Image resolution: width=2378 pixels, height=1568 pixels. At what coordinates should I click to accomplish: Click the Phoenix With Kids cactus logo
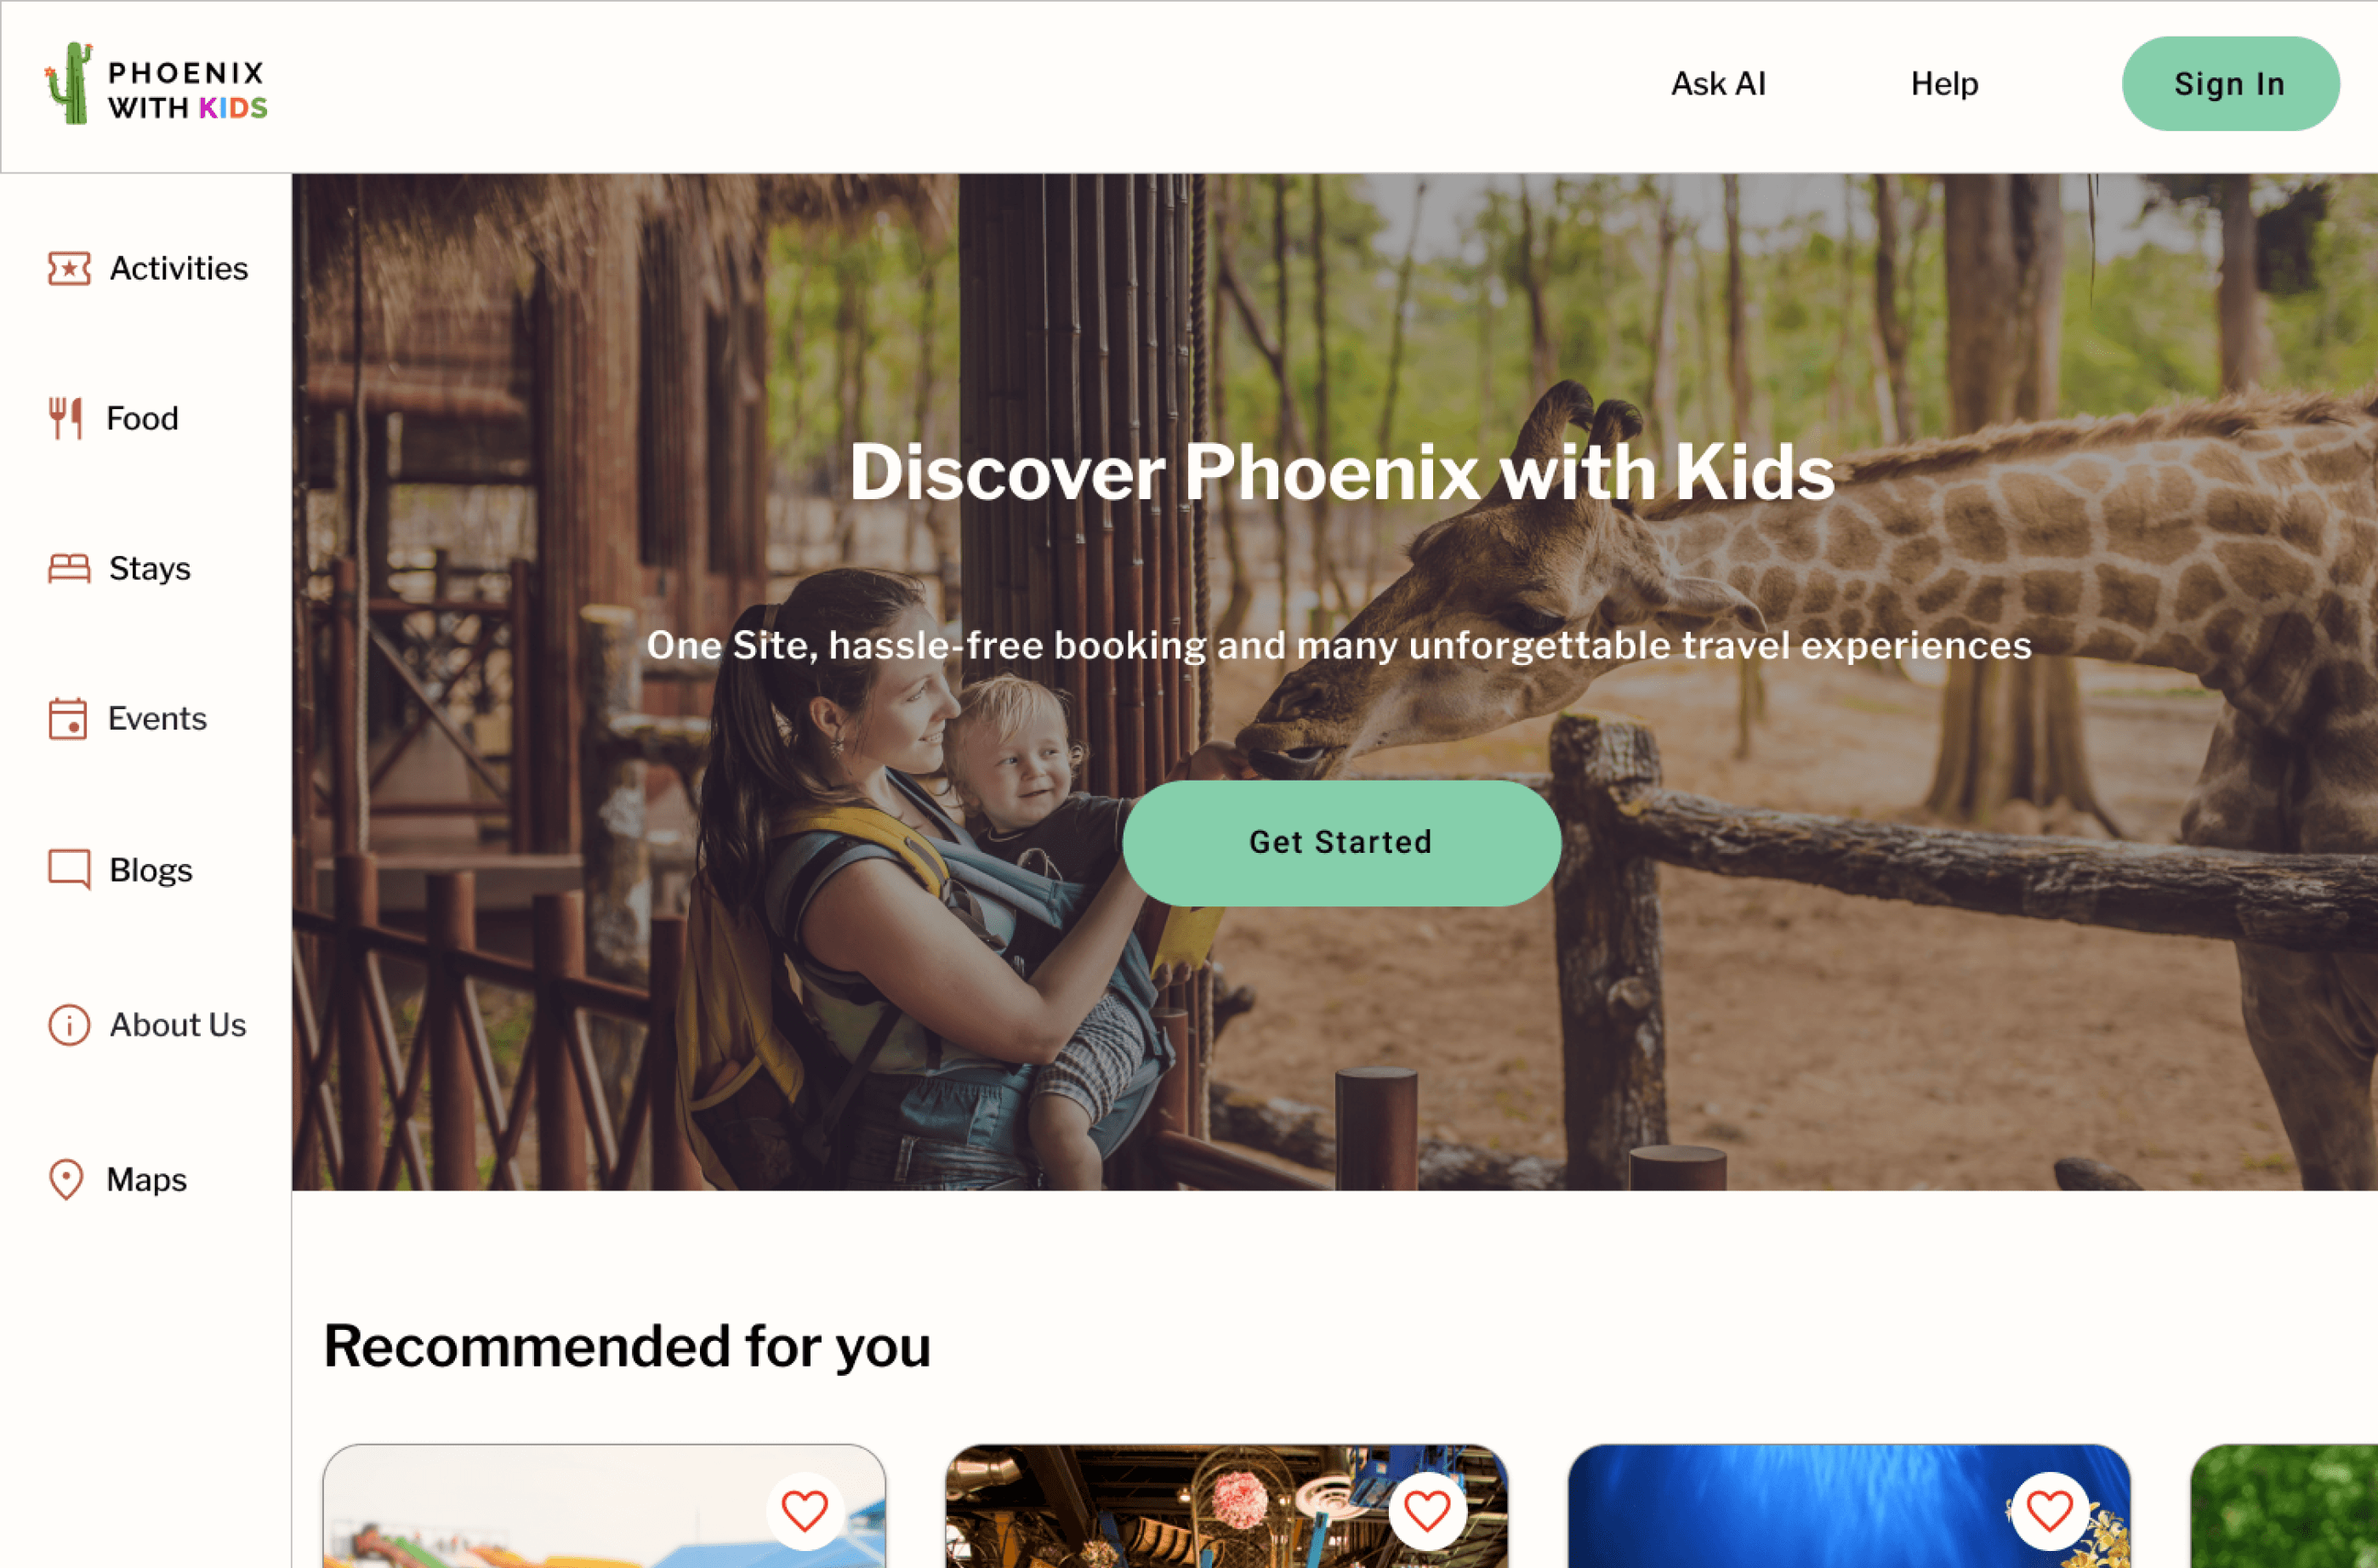[x=157, y=84]
